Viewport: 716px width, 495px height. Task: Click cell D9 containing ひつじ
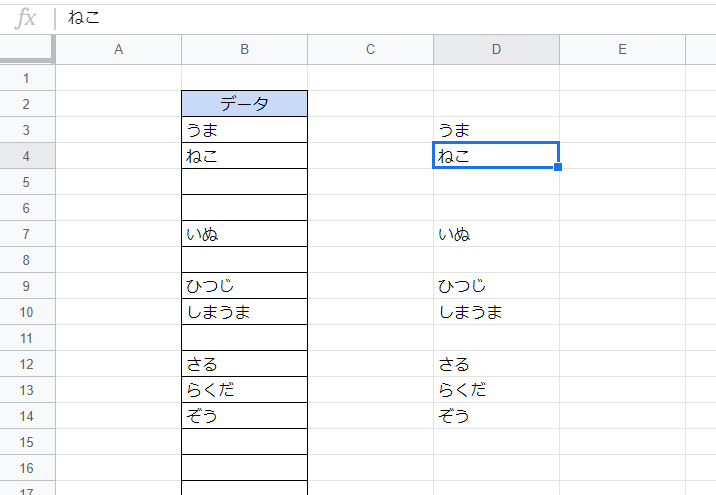pos(496,286)
